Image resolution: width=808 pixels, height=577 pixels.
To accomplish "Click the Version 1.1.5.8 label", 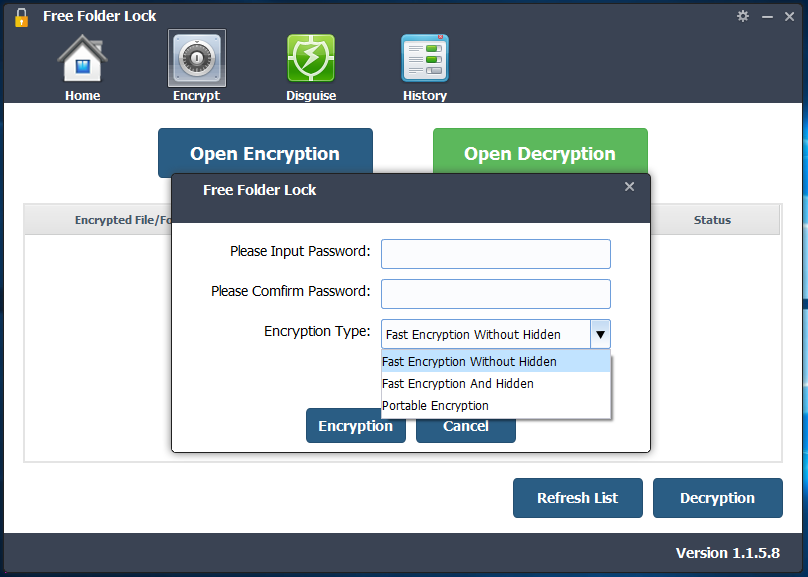I will (728, 553).
